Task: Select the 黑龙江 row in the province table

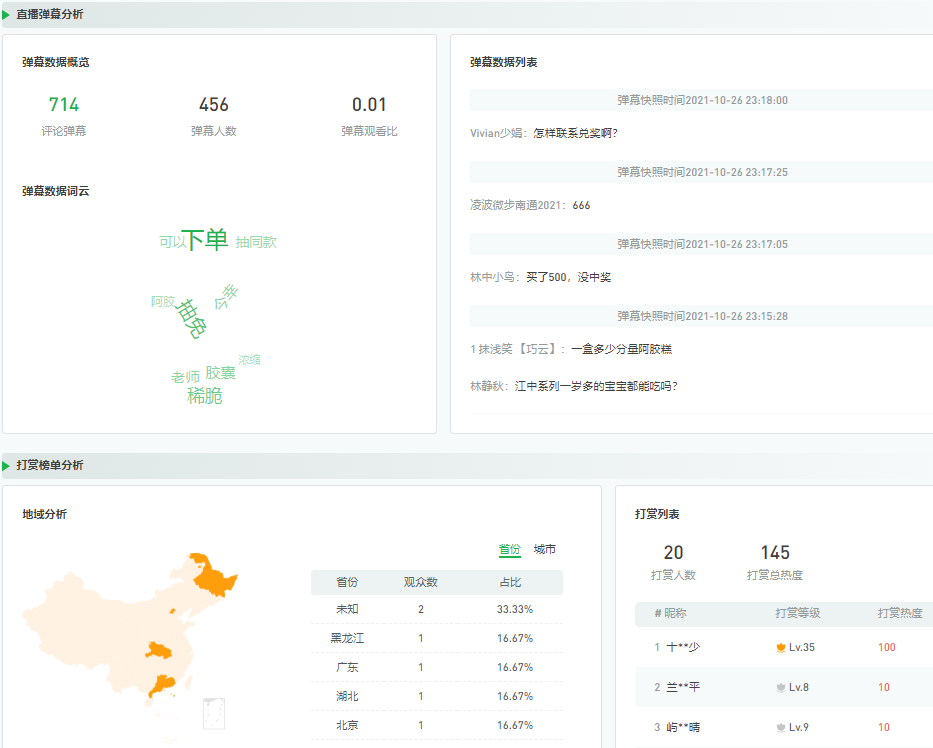Action: tap(436, 637)
